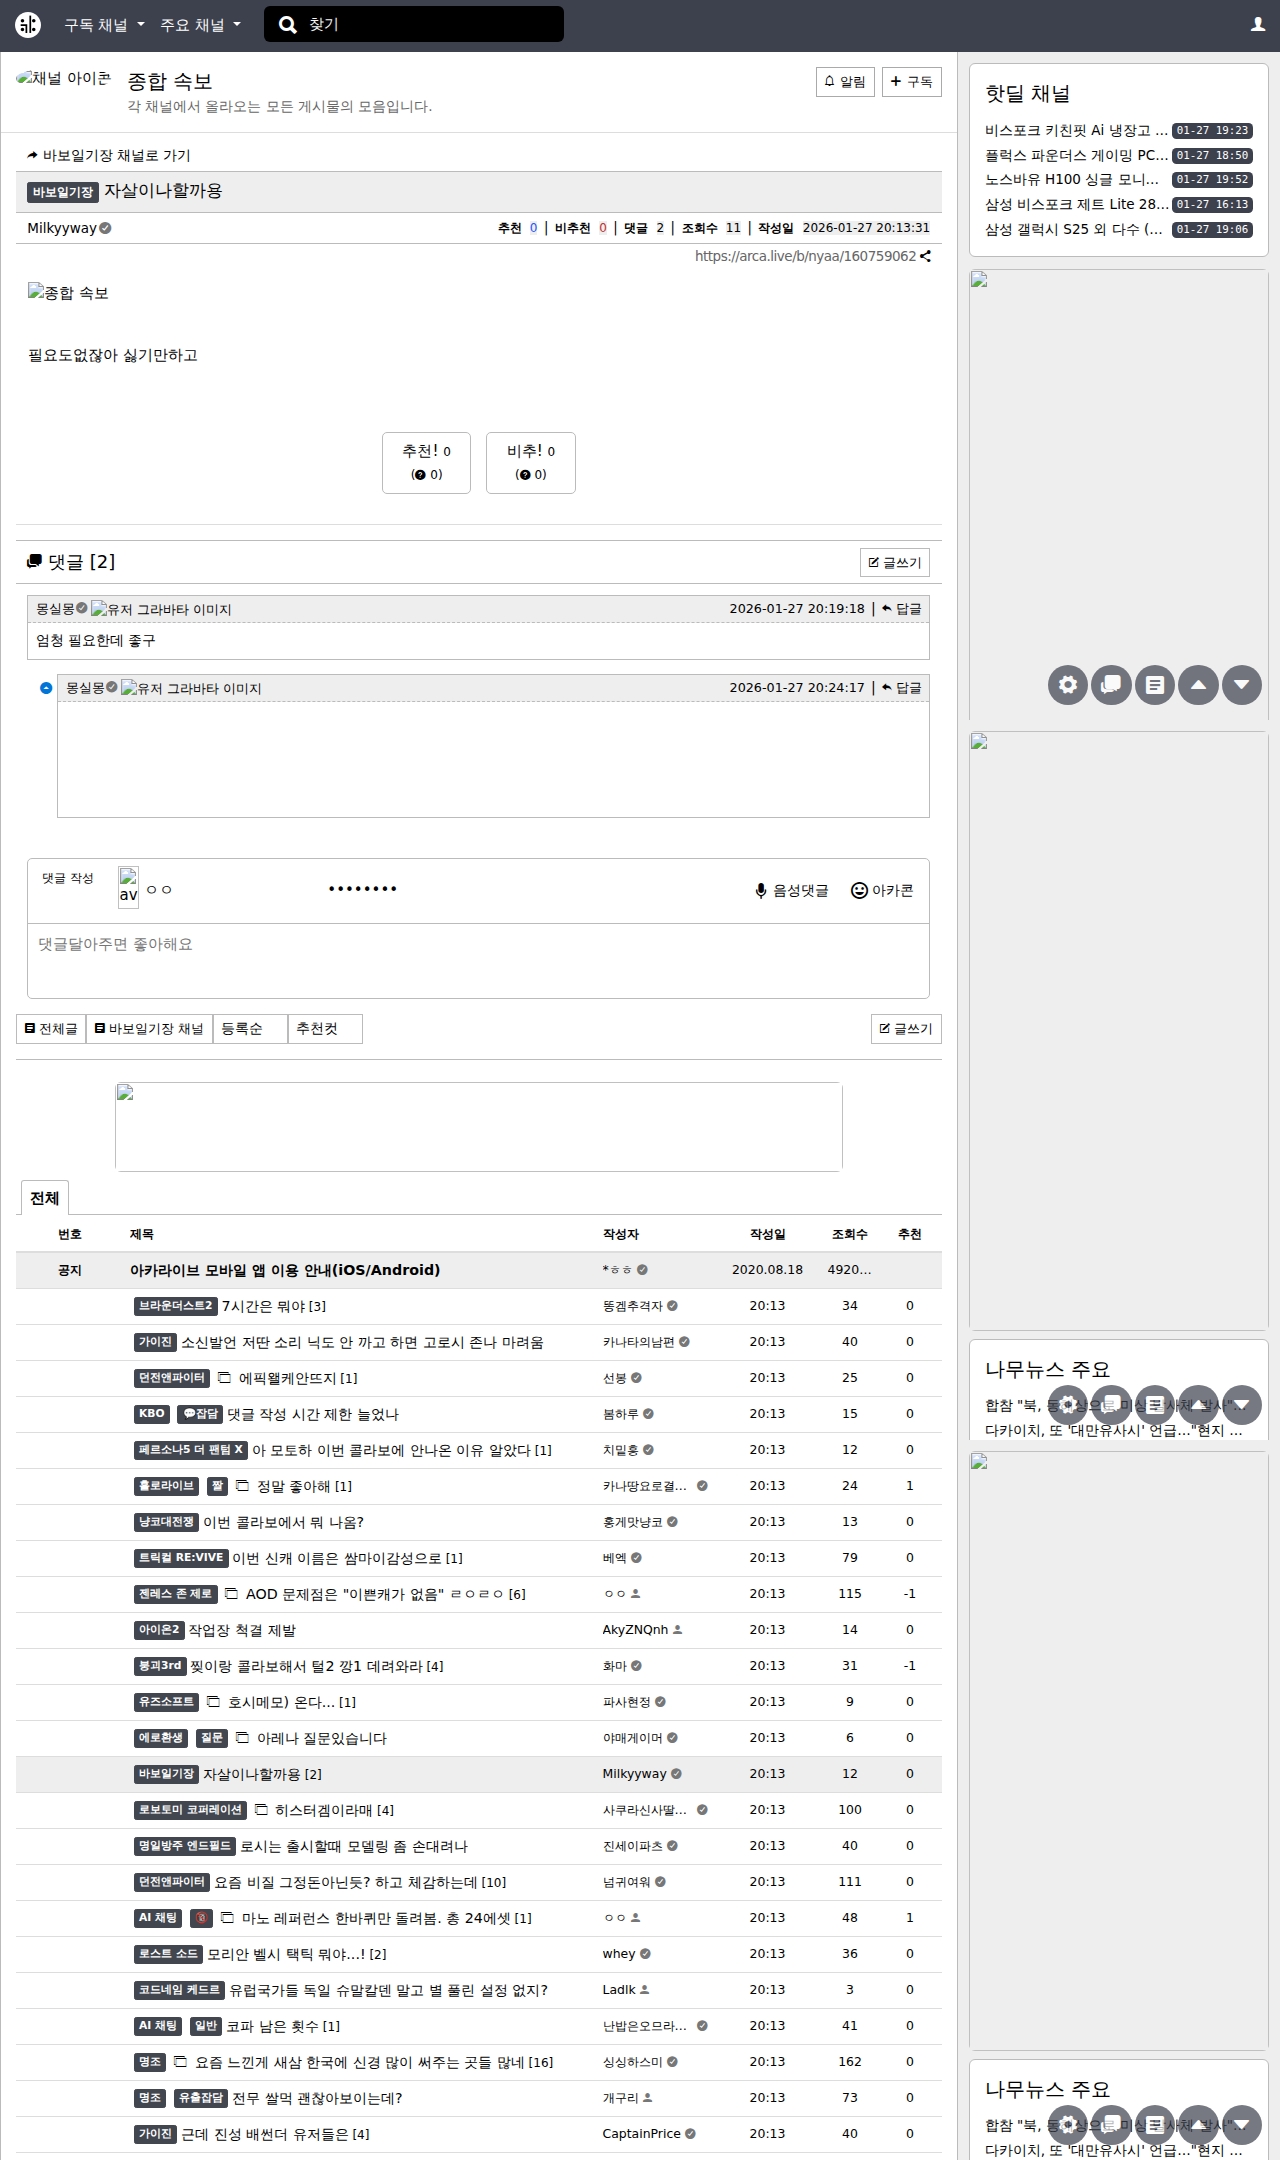Image resolution: width=1280 pixels, height=2160 pixels.
Task: Collapse the nested reply via blue circle
Action: pos(46,688)
